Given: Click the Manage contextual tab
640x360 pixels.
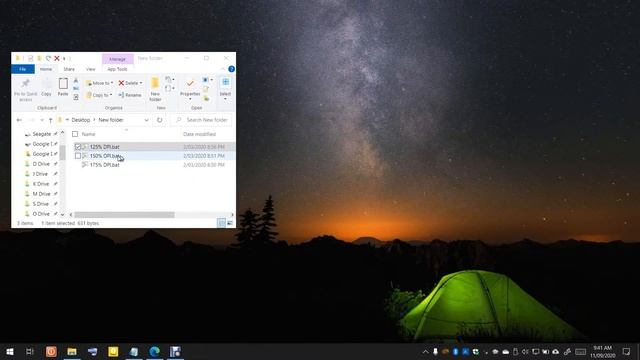Looking at the screenshot, I should coord(118,59).
